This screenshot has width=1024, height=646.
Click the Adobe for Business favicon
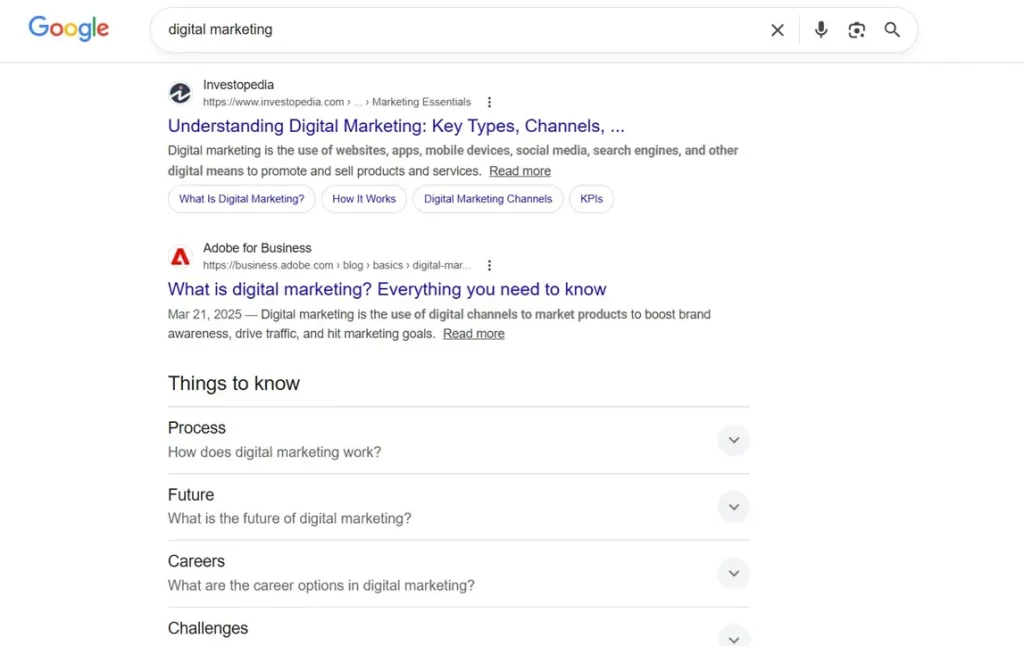click(x=180, y=256)
